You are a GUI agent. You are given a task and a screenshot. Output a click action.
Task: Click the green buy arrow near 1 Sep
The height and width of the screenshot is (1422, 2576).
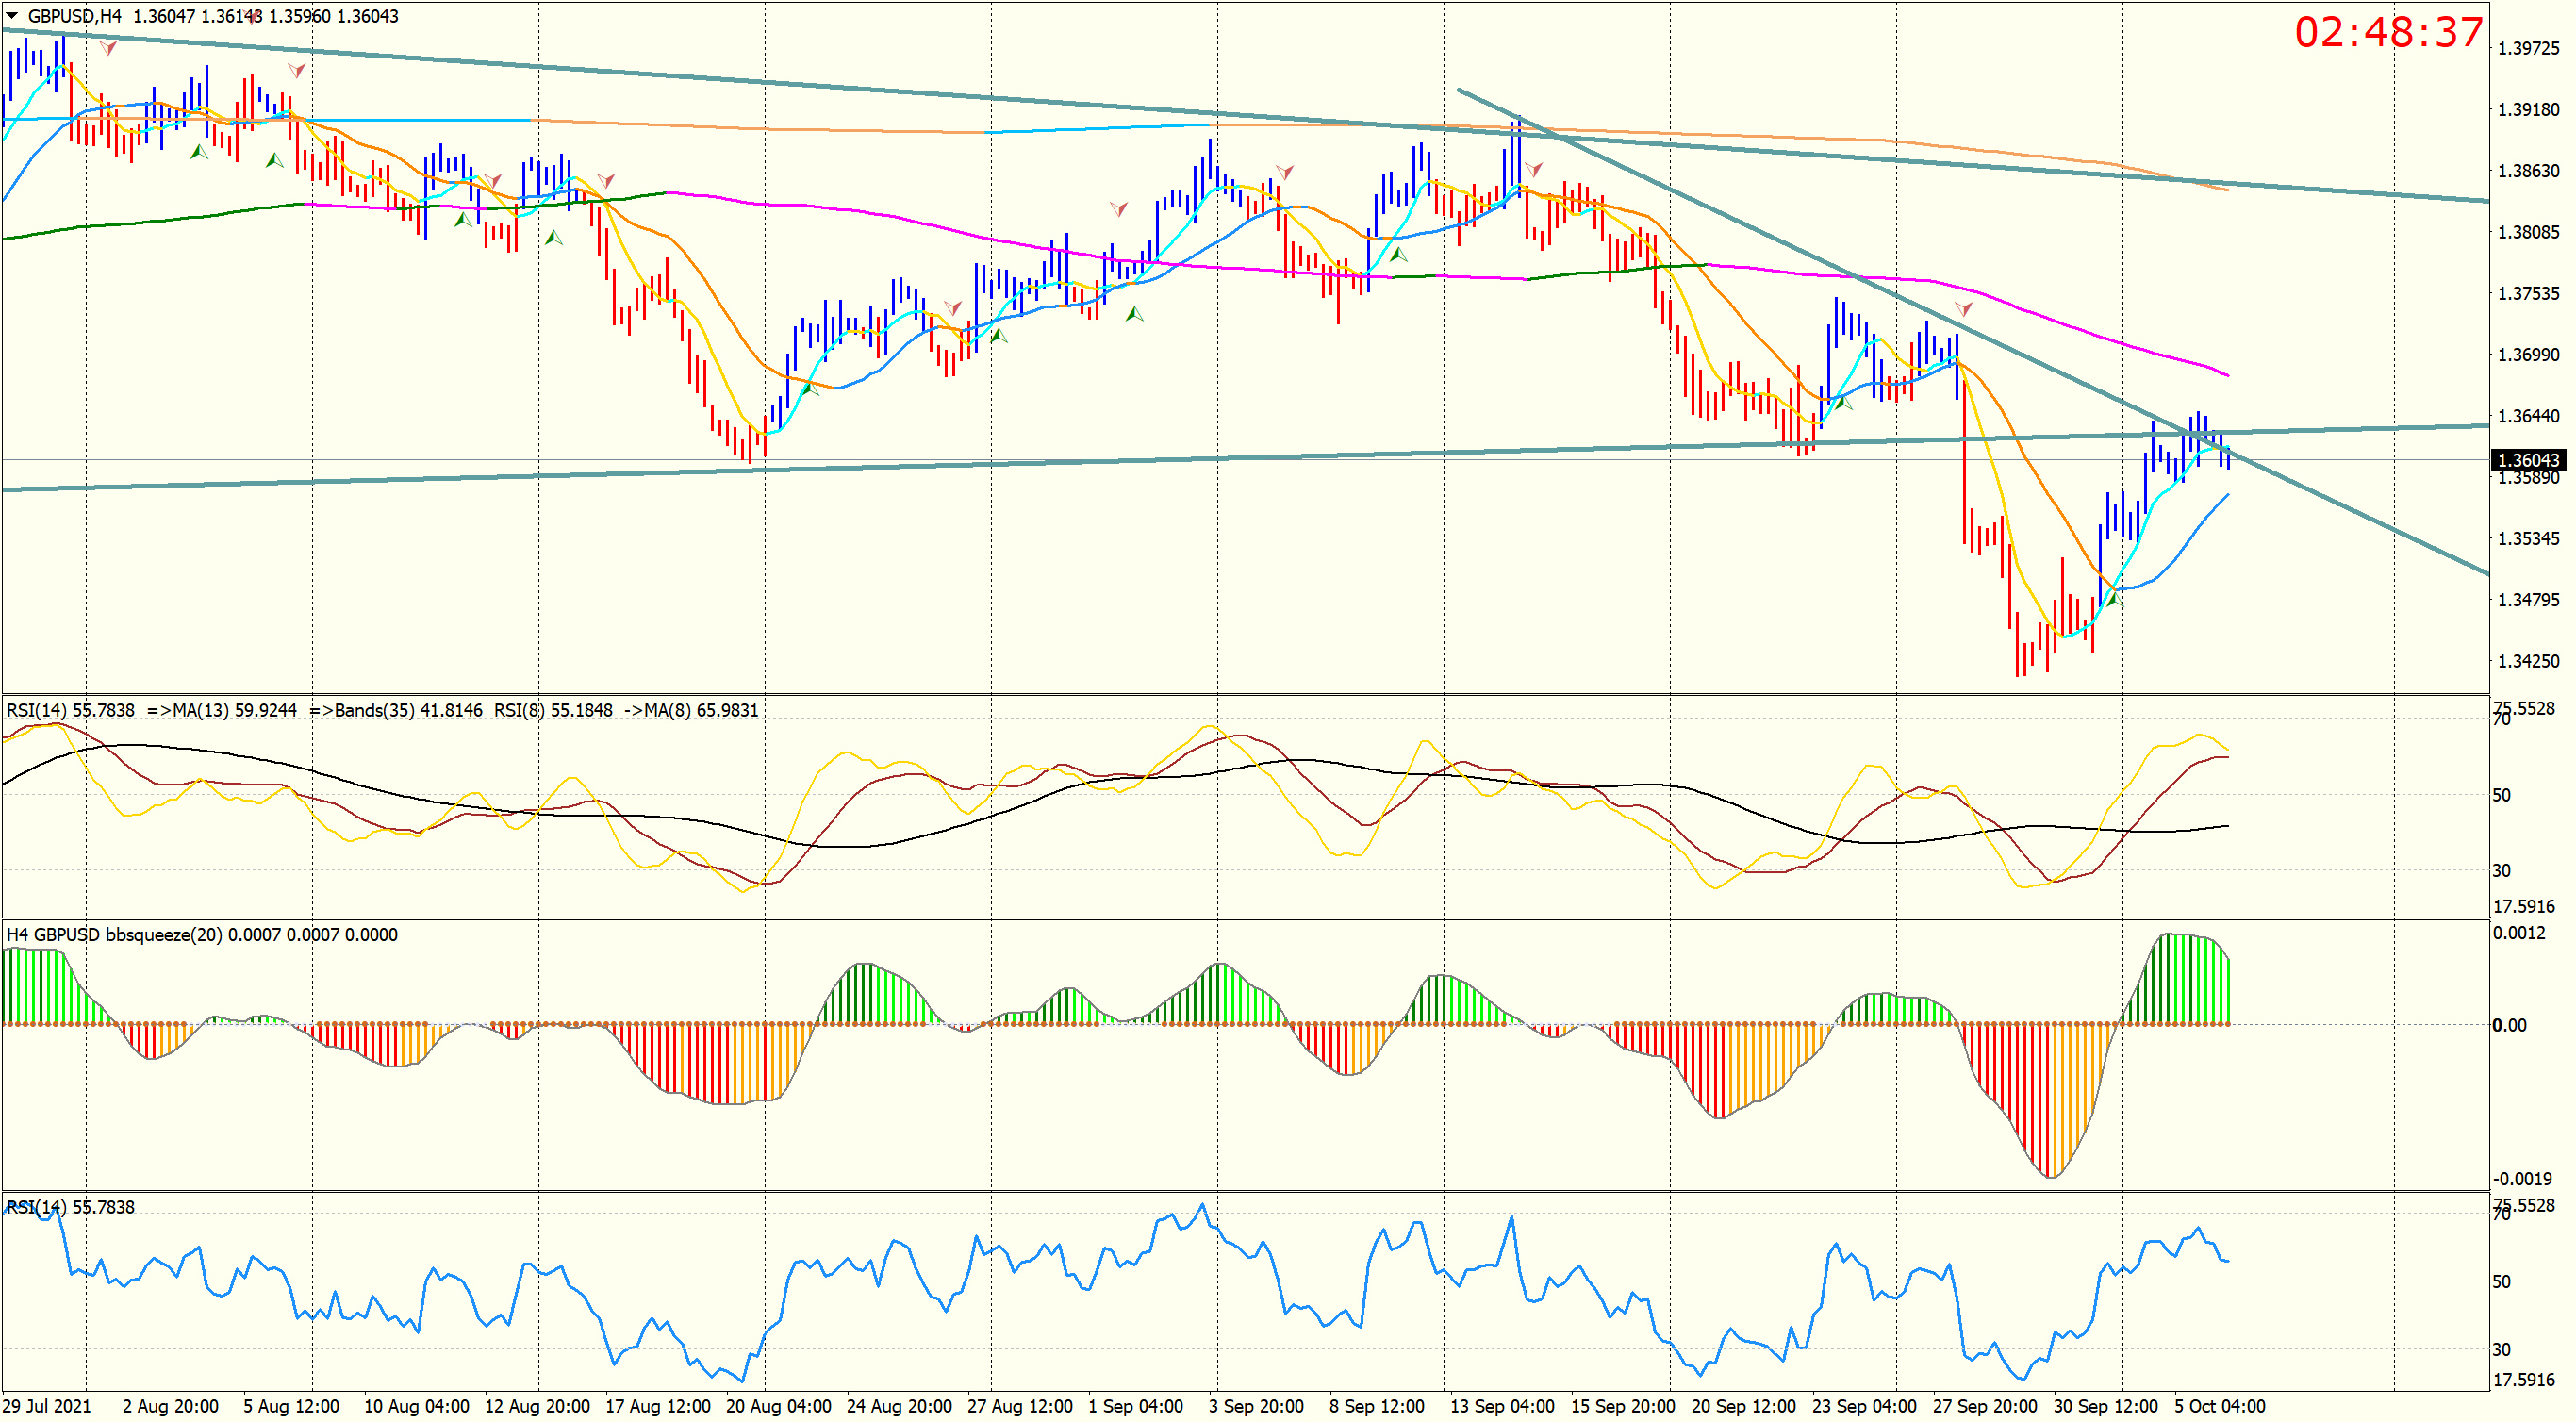coord(1134,314)
